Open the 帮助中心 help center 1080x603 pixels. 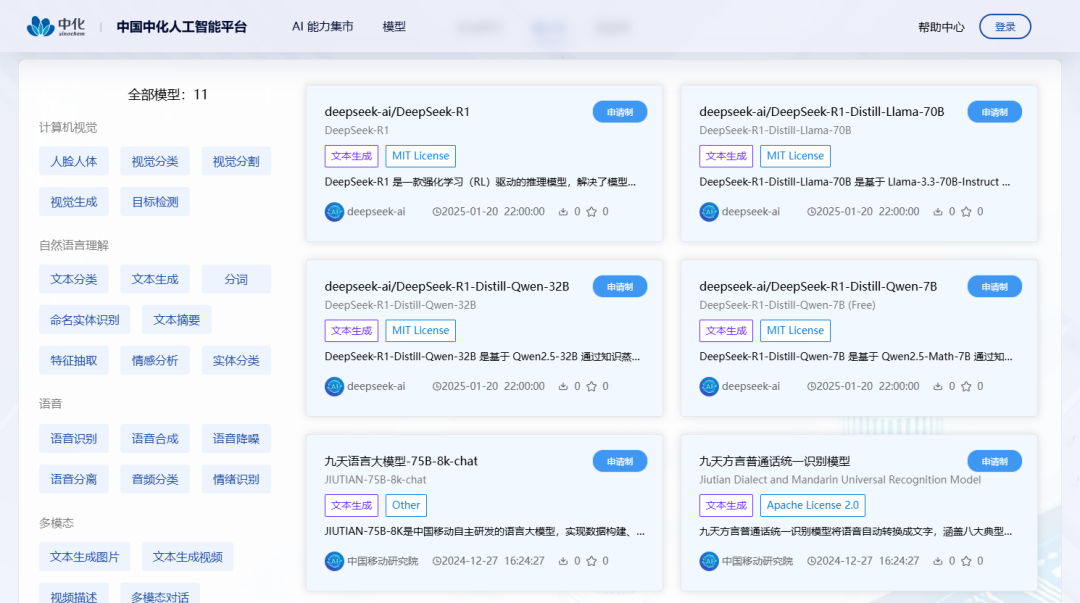click(941, 26)
